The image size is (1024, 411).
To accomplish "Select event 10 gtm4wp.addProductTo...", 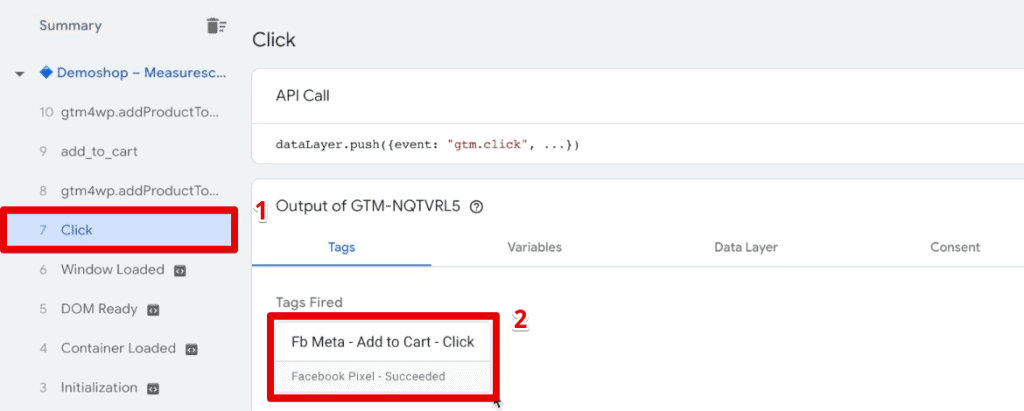I will 127,112.
